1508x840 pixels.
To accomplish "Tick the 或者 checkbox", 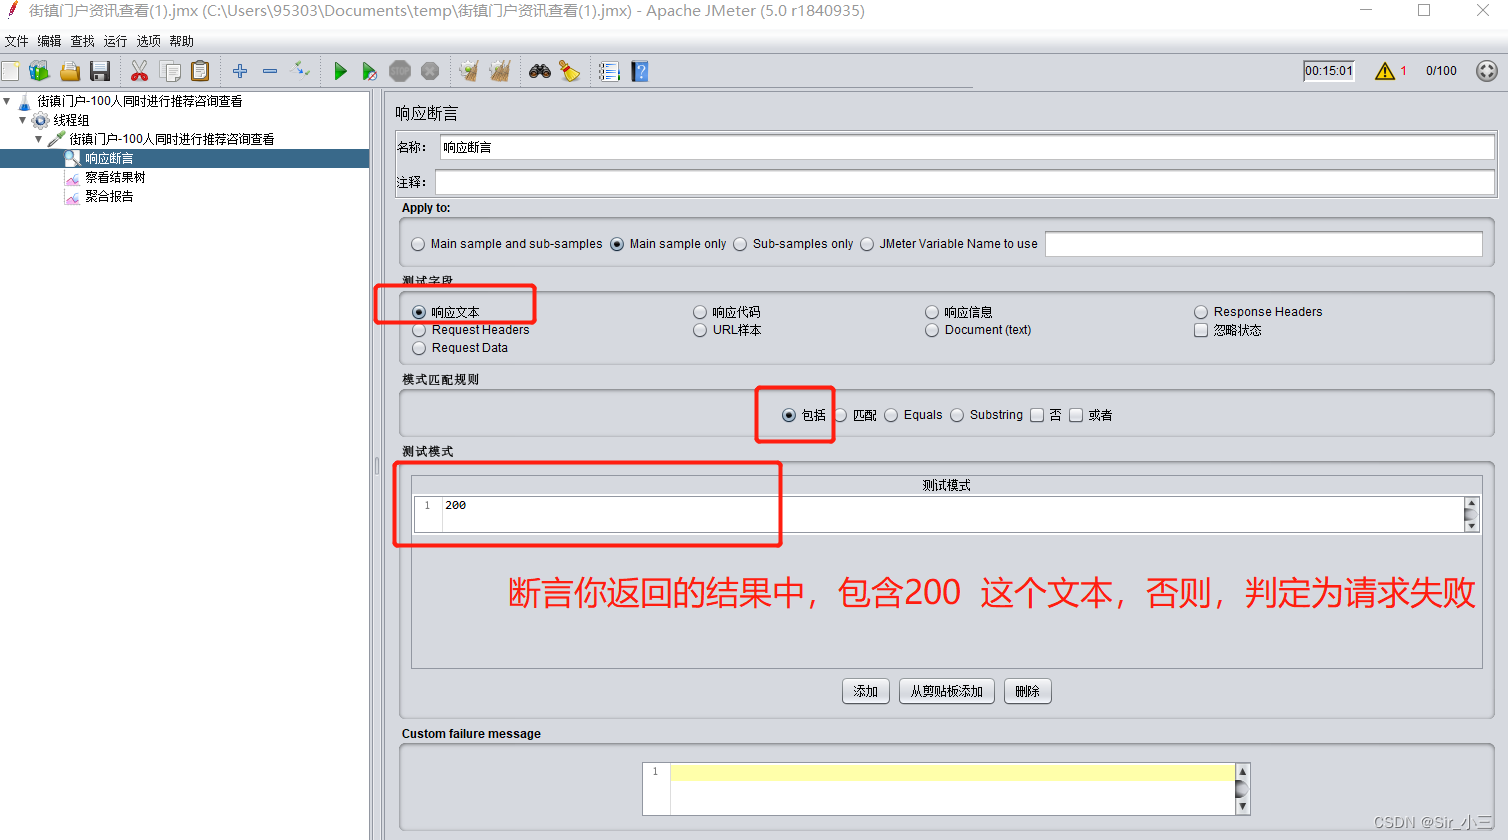I will pyautogui.click(x=1076, y=415).
